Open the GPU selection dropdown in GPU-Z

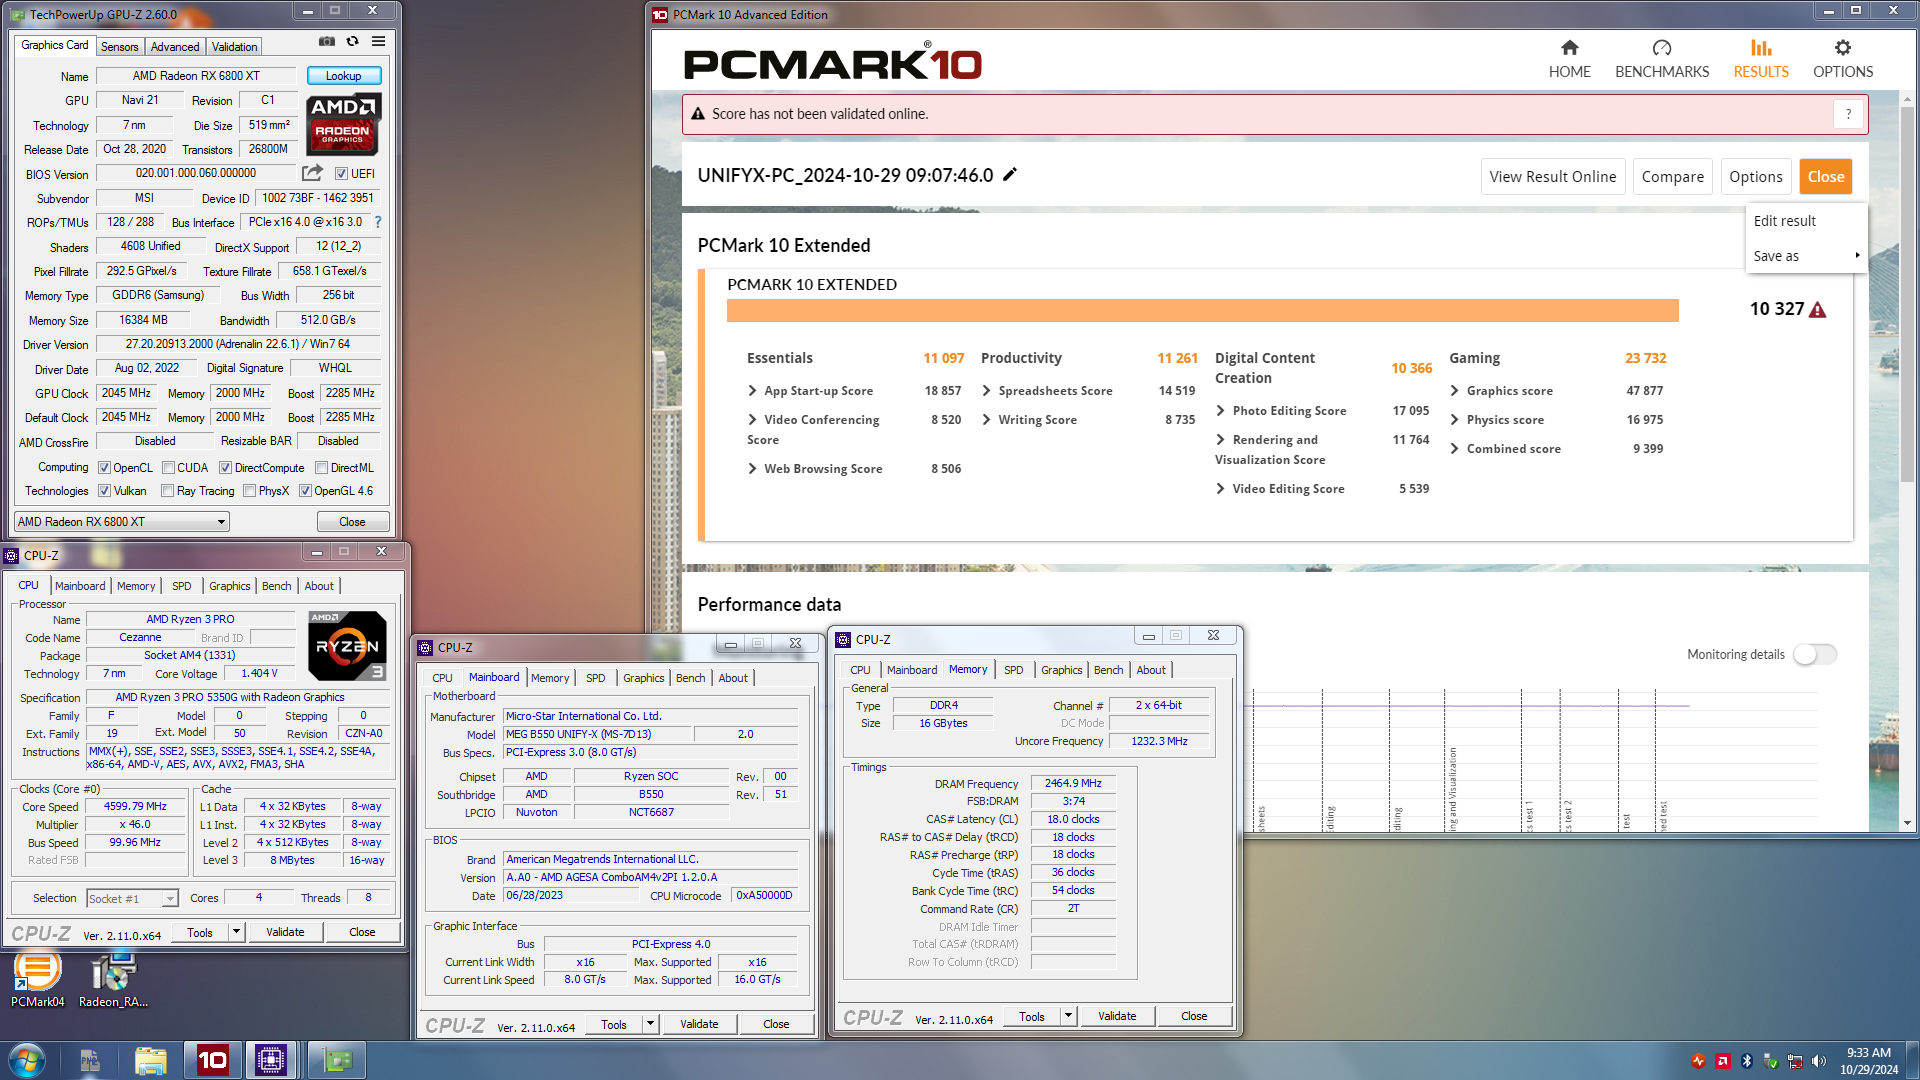pyautogui.click(x=121, y=522)
